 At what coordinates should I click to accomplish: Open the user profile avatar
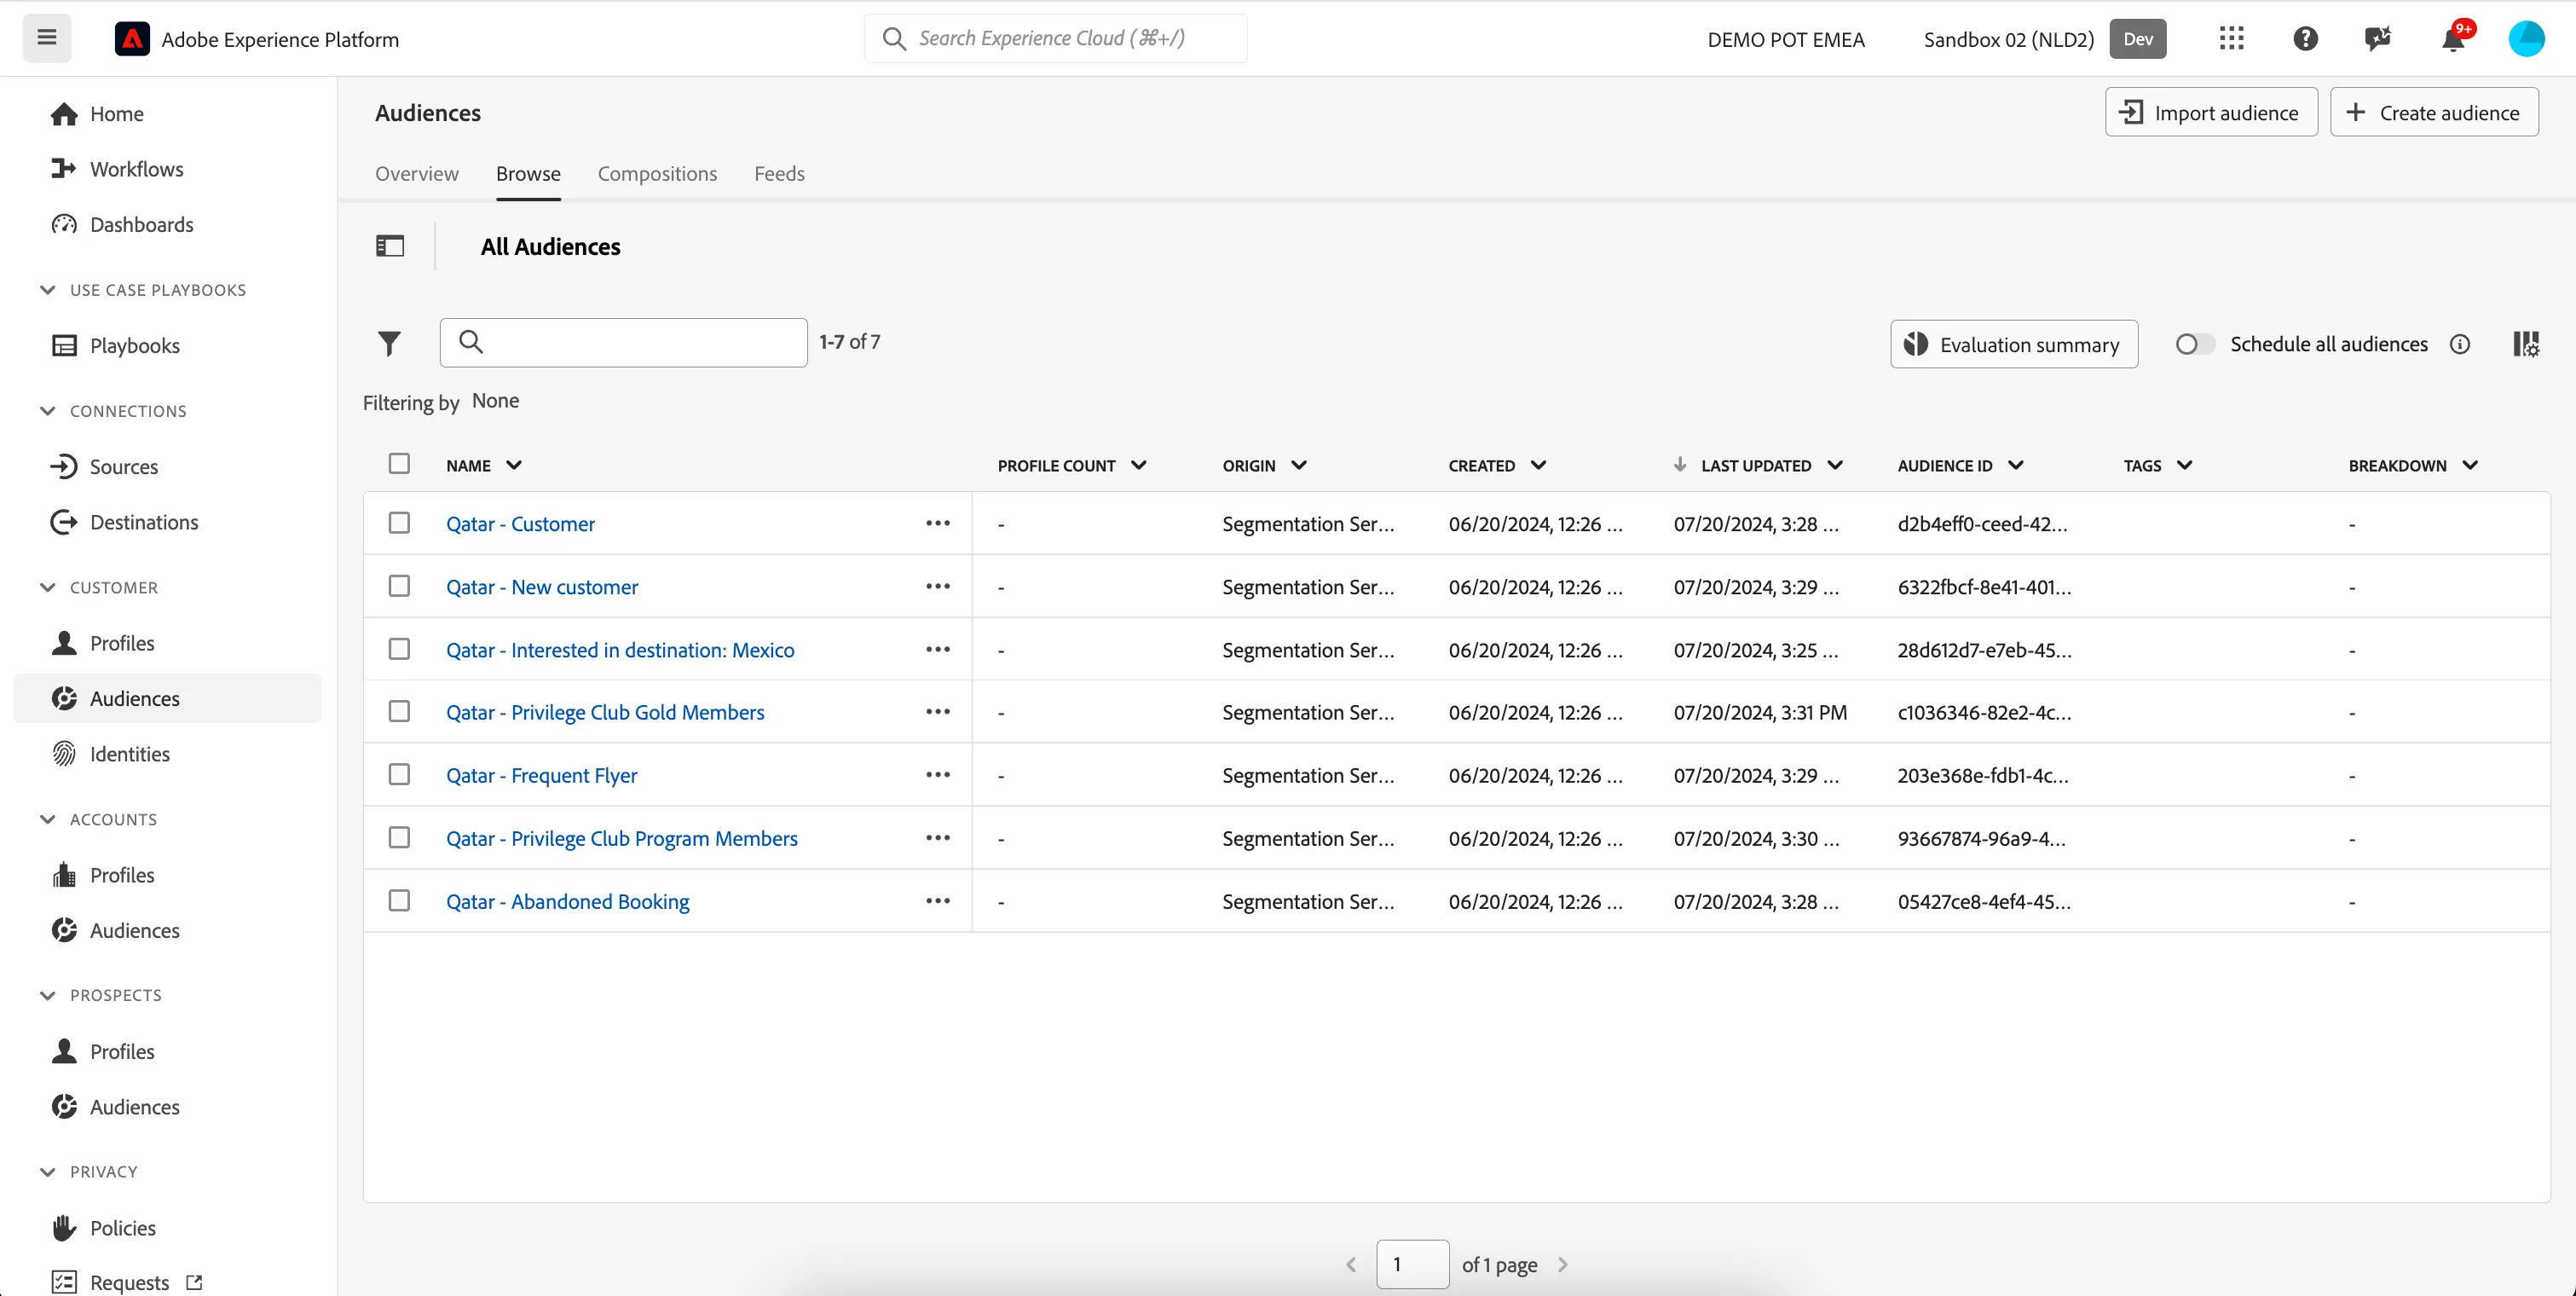point(2526,39)
